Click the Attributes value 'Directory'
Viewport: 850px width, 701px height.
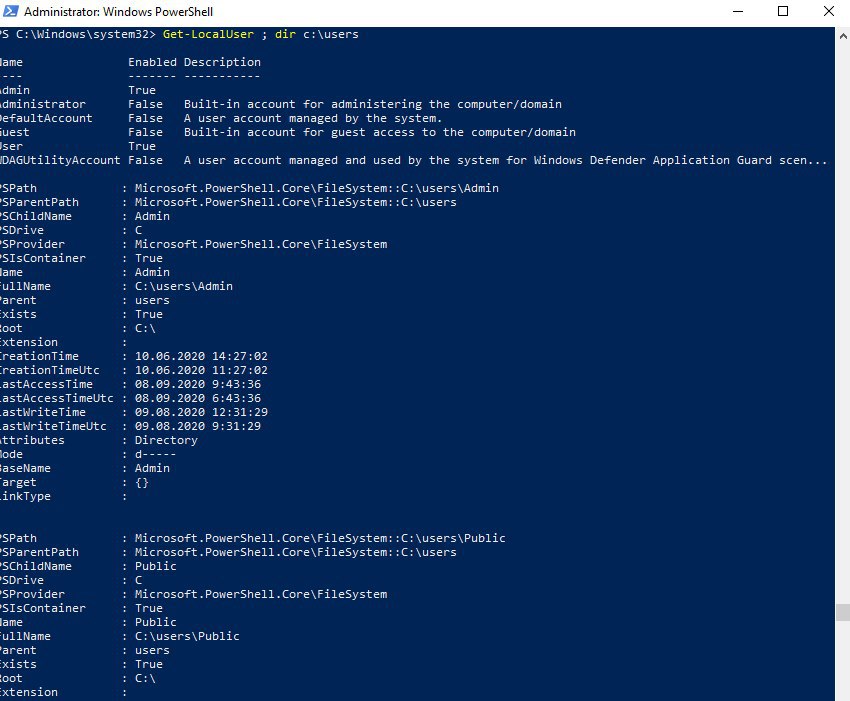pos(166,441)
